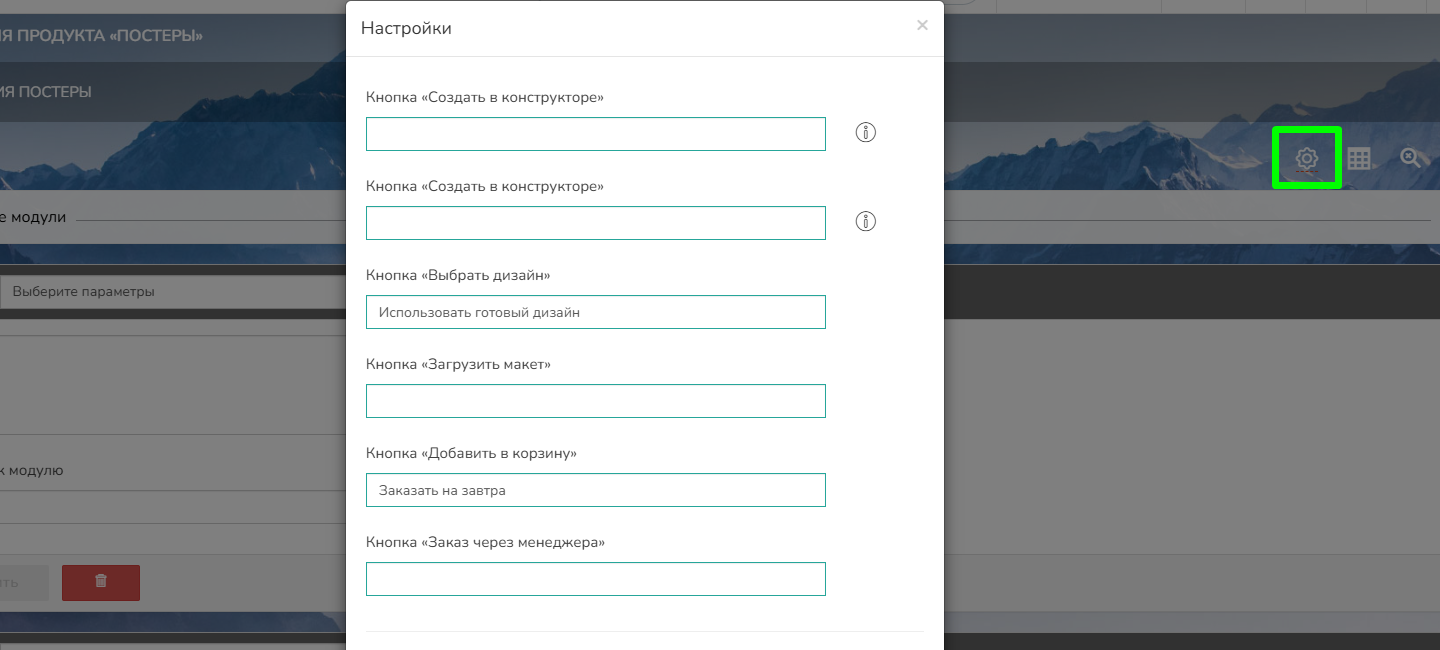Click the empty «Загрузить макет» input

point(595,401)
